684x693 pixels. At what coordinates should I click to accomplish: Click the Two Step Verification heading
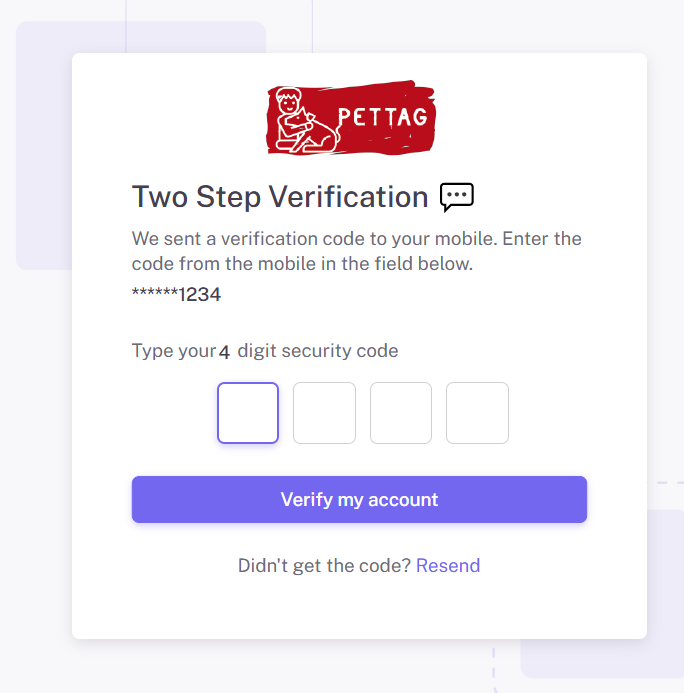[x=280, y=197]
